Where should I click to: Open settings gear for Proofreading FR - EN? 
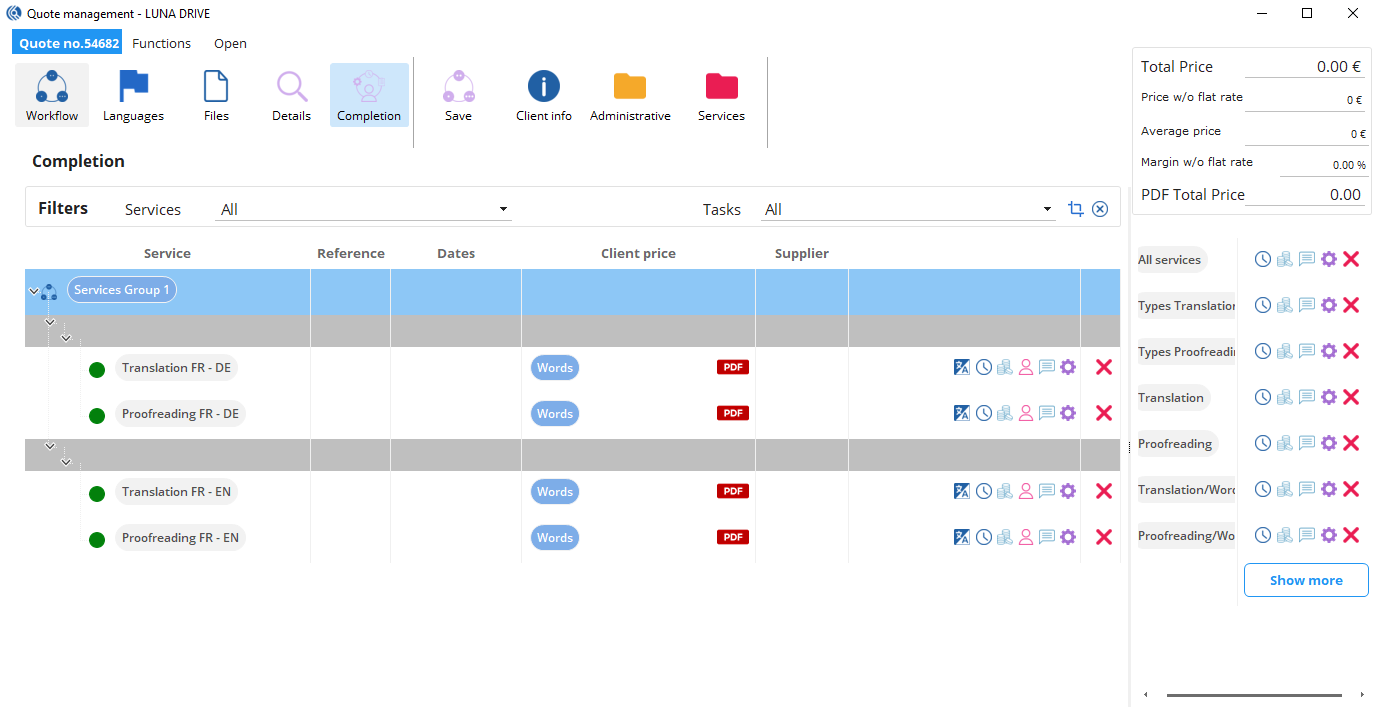[x=1068, y=538]
